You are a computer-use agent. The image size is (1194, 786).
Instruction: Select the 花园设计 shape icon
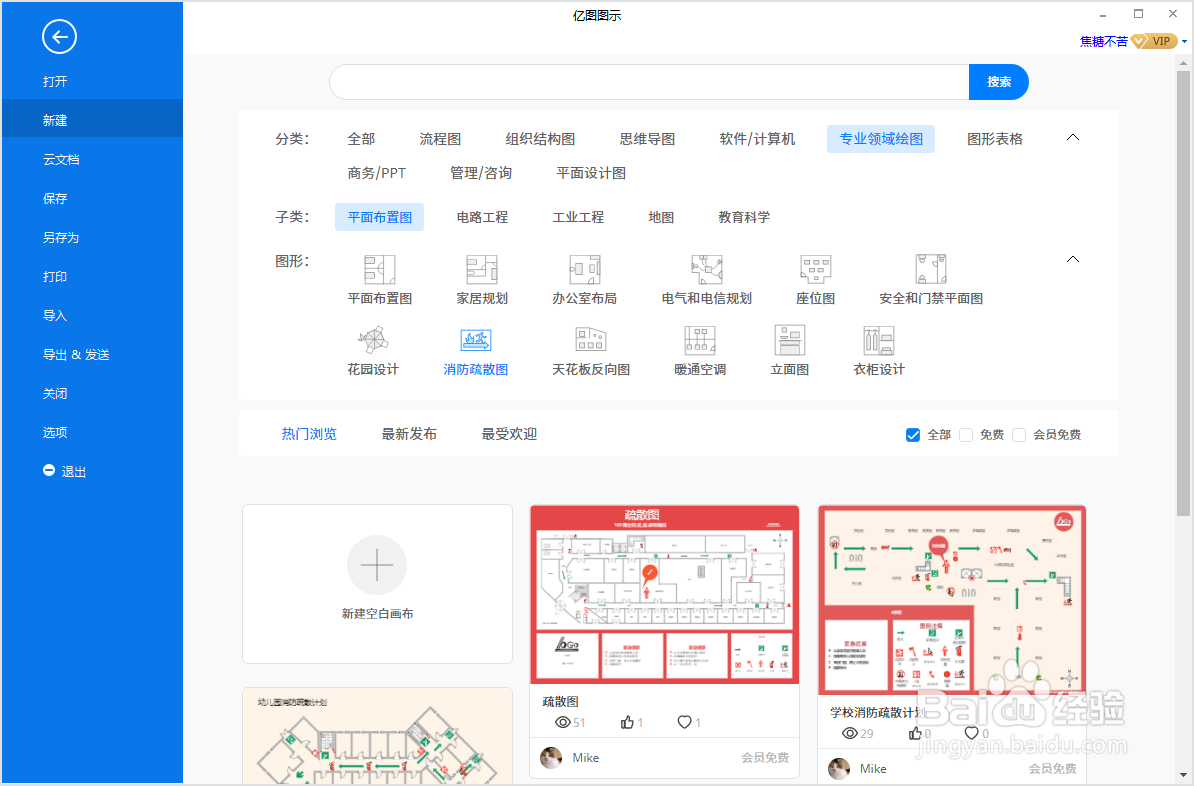(x=373, y=340)
